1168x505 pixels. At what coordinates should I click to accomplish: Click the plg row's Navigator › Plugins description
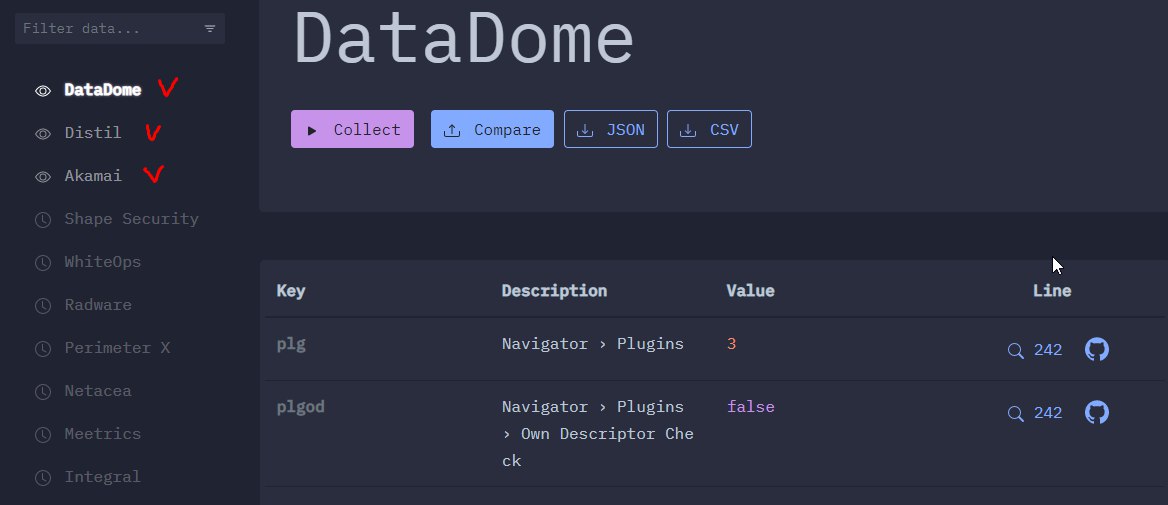click(x=592, y=344)
